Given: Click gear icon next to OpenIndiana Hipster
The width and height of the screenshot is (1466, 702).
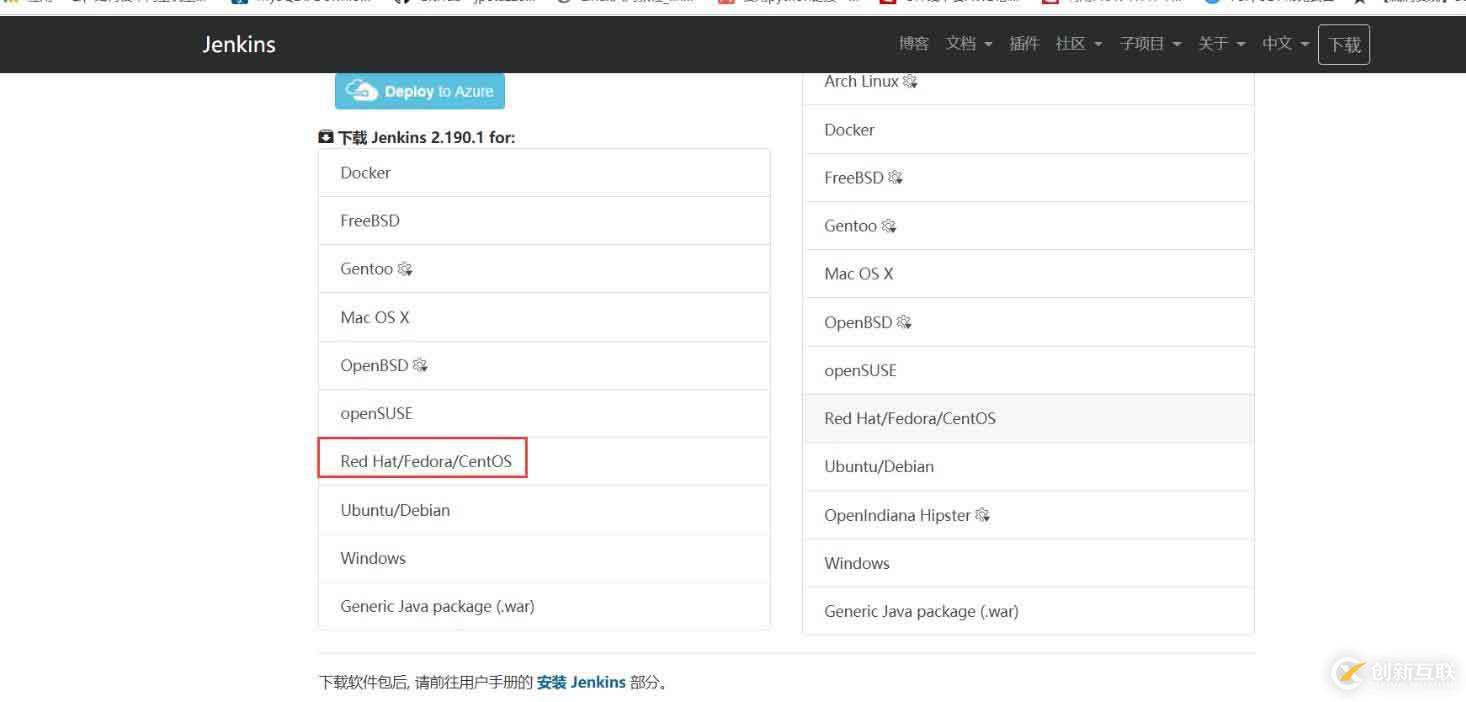Looking at the screenshot, I should tap(982, 516).
